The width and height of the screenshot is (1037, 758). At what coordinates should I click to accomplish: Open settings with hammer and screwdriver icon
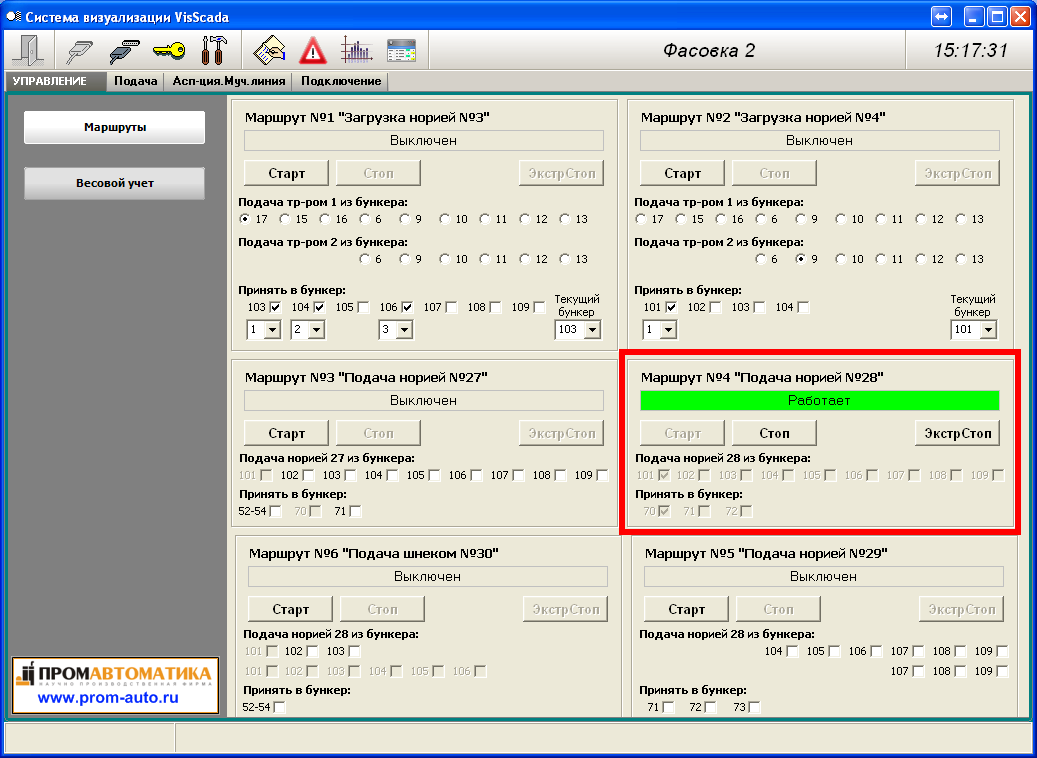point(213,50)
